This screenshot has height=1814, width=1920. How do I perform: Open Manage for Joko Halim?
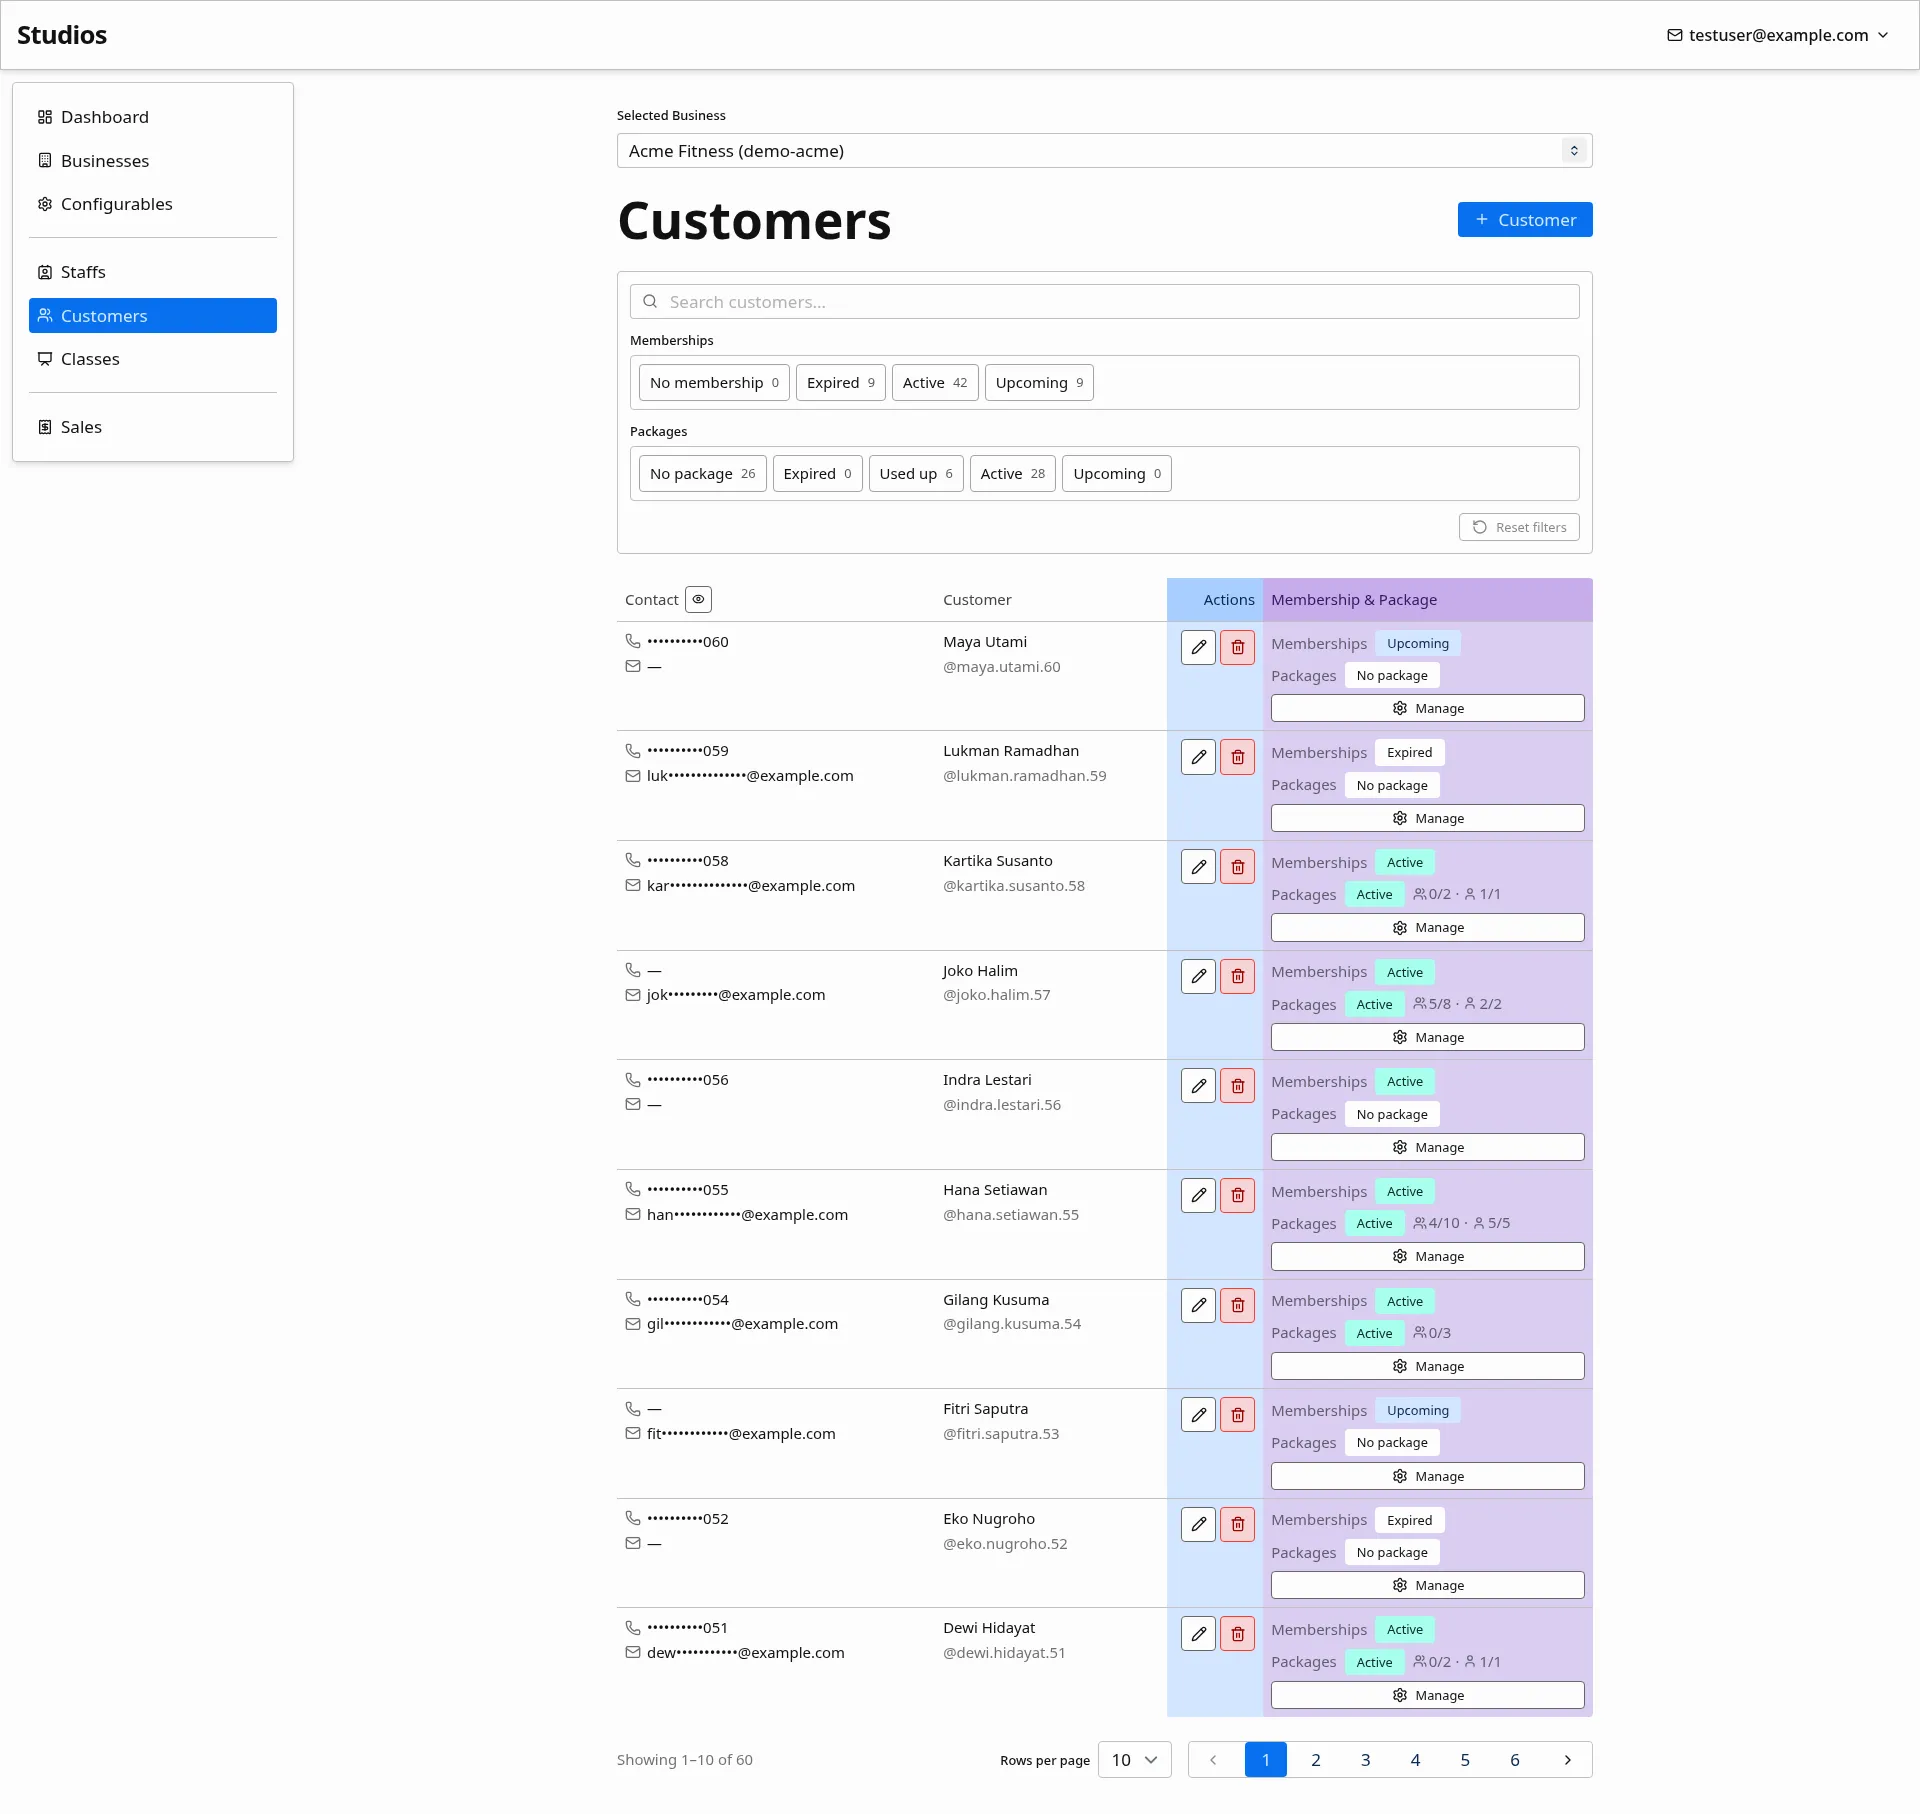[1427, 1037]
